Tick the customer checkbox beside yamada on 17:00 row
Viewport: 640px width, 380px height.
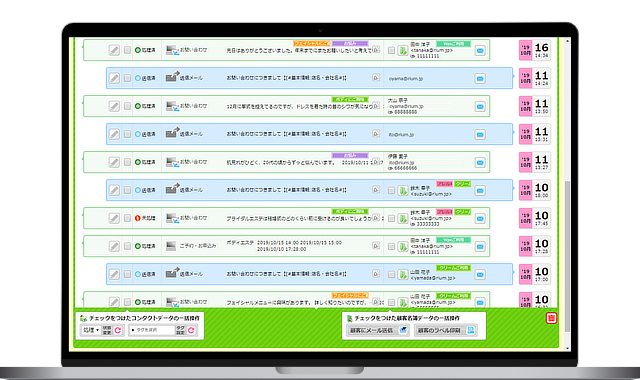[x=391, y=275]
